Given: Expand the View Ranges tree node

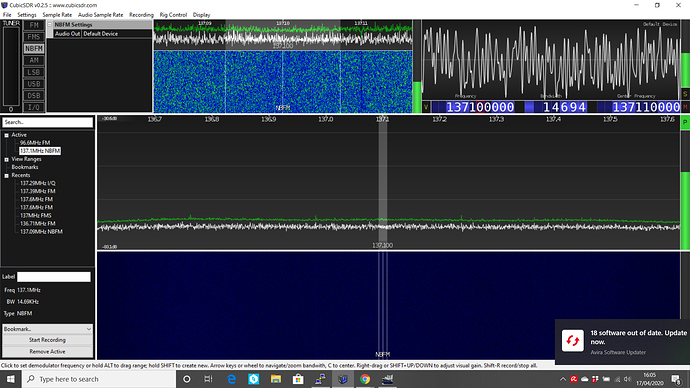Looking at the screenshot, I should 7,159.
